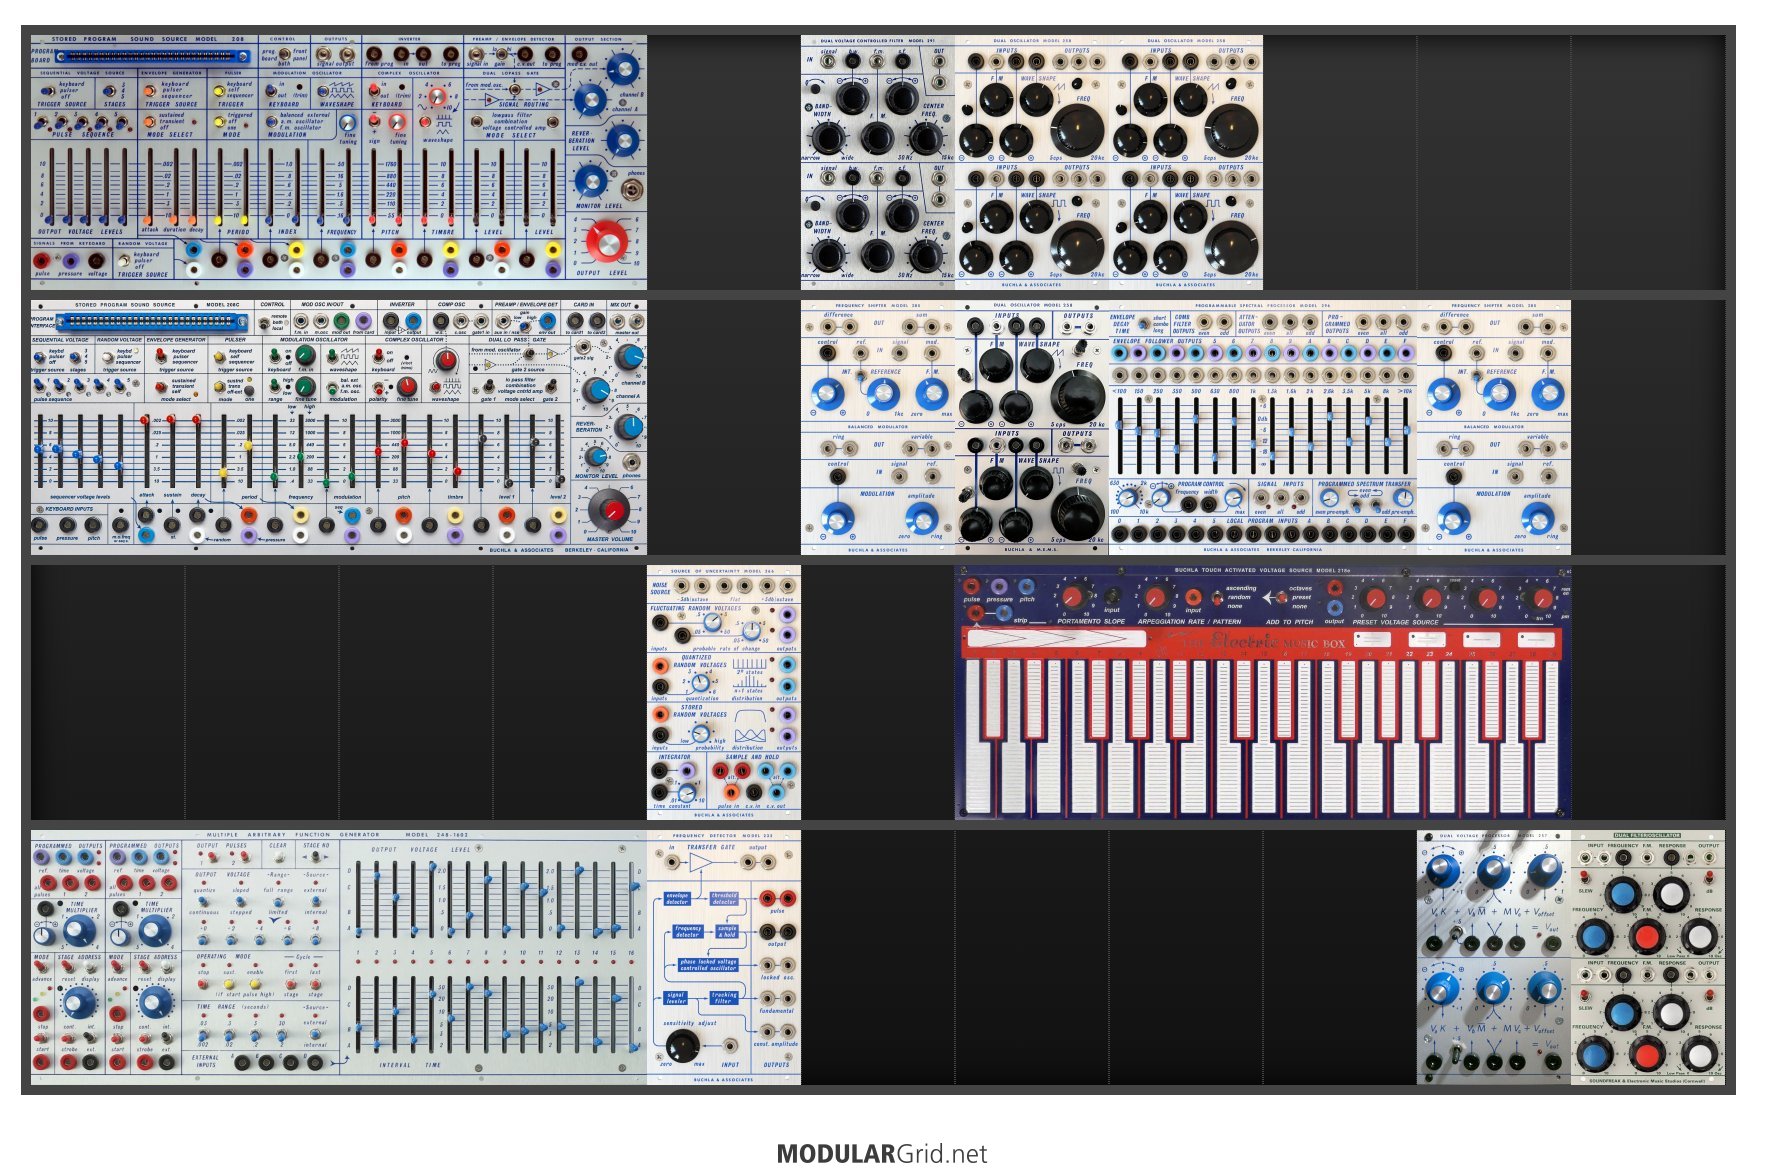Flip the yellow pulser trigger switch on Model 208
Viewport: 1766px width, 1175px height.
pyautogui.click(x=219, y=91)
